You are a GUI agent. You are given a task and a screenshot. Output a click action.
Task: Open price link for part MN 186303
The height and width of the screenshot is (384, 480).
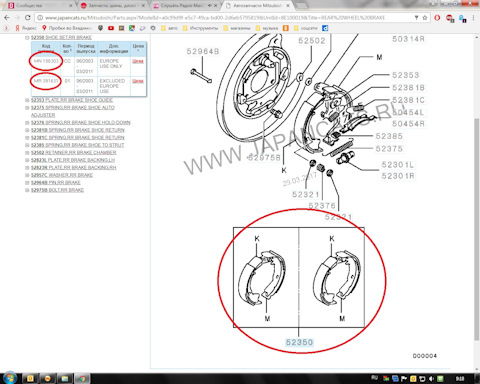tap(138, 61)
